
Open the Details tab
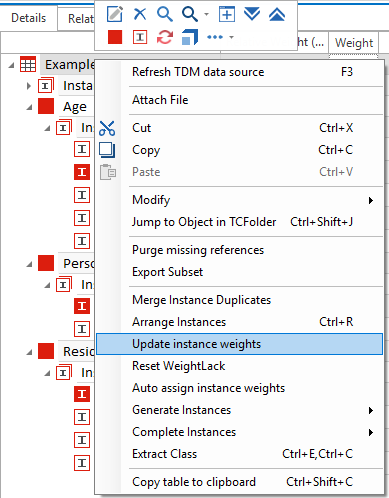(29, 18)
